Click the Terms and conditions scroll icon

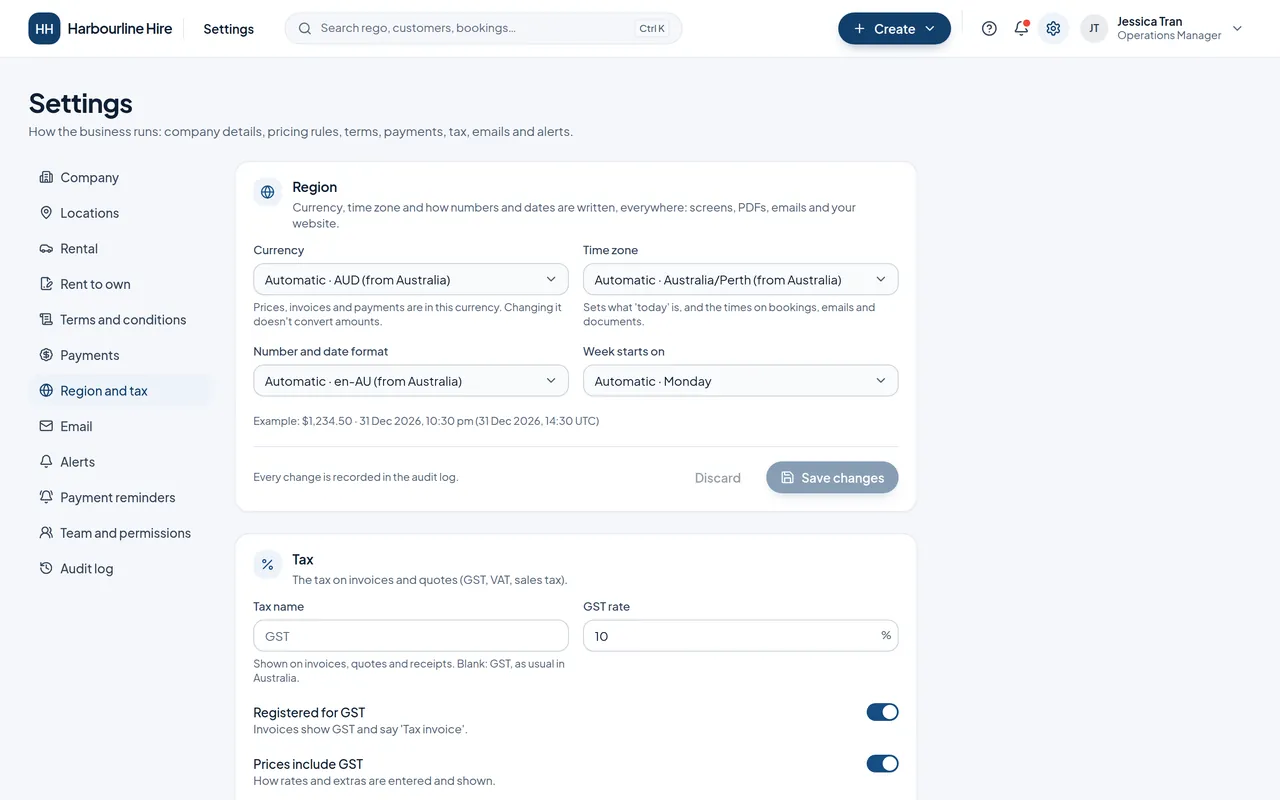46,319
